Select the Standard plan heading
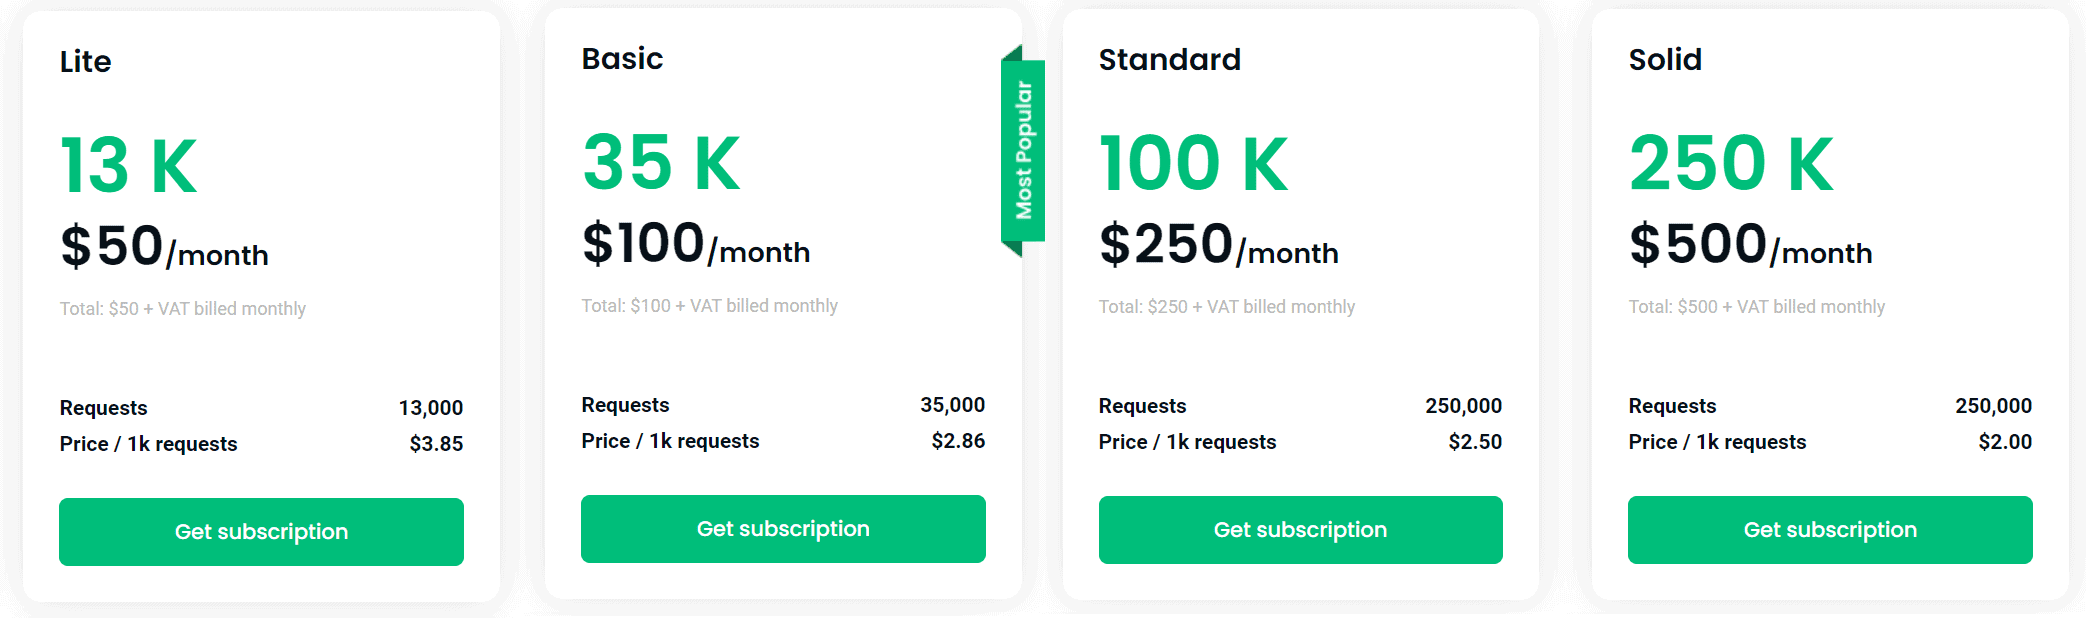 click(1169, 60)
